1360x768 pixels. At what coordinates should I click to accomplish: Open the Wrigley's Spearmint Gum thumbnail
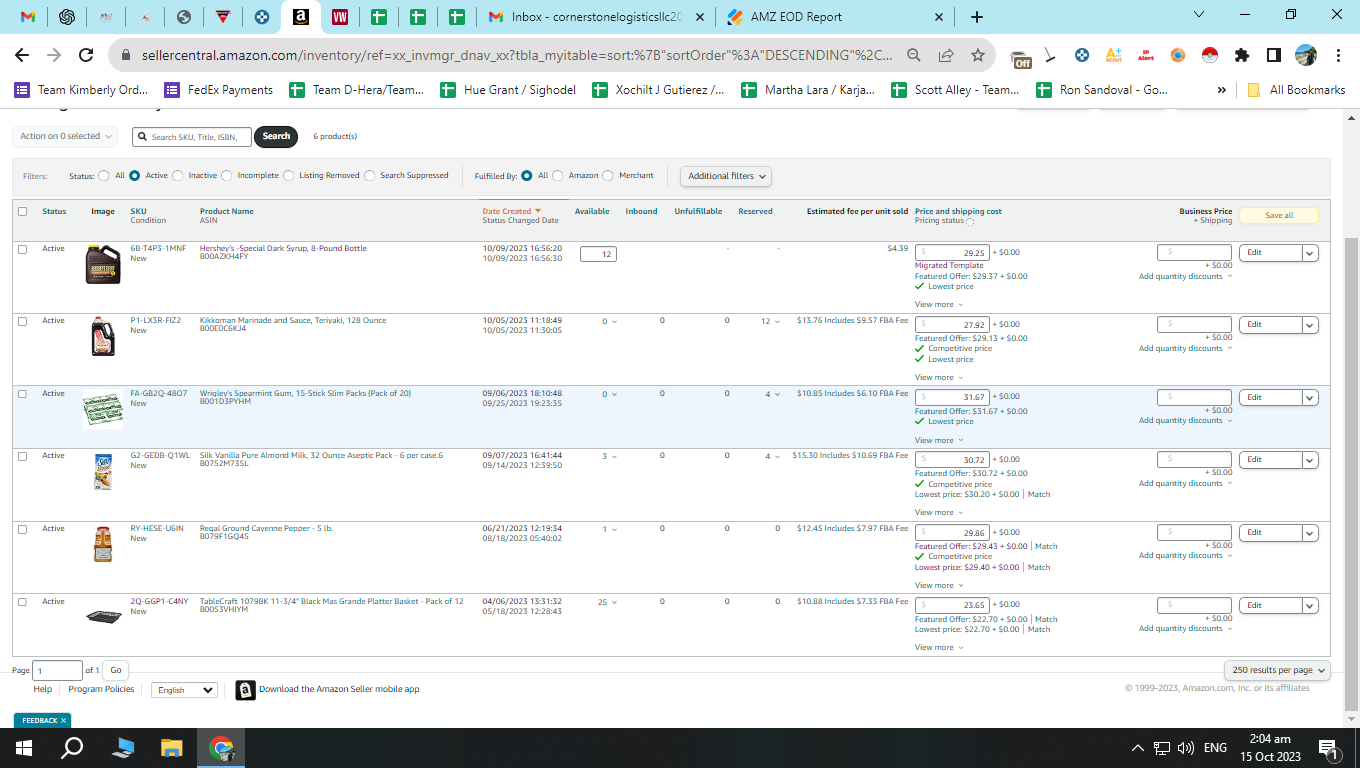(103, 409)
